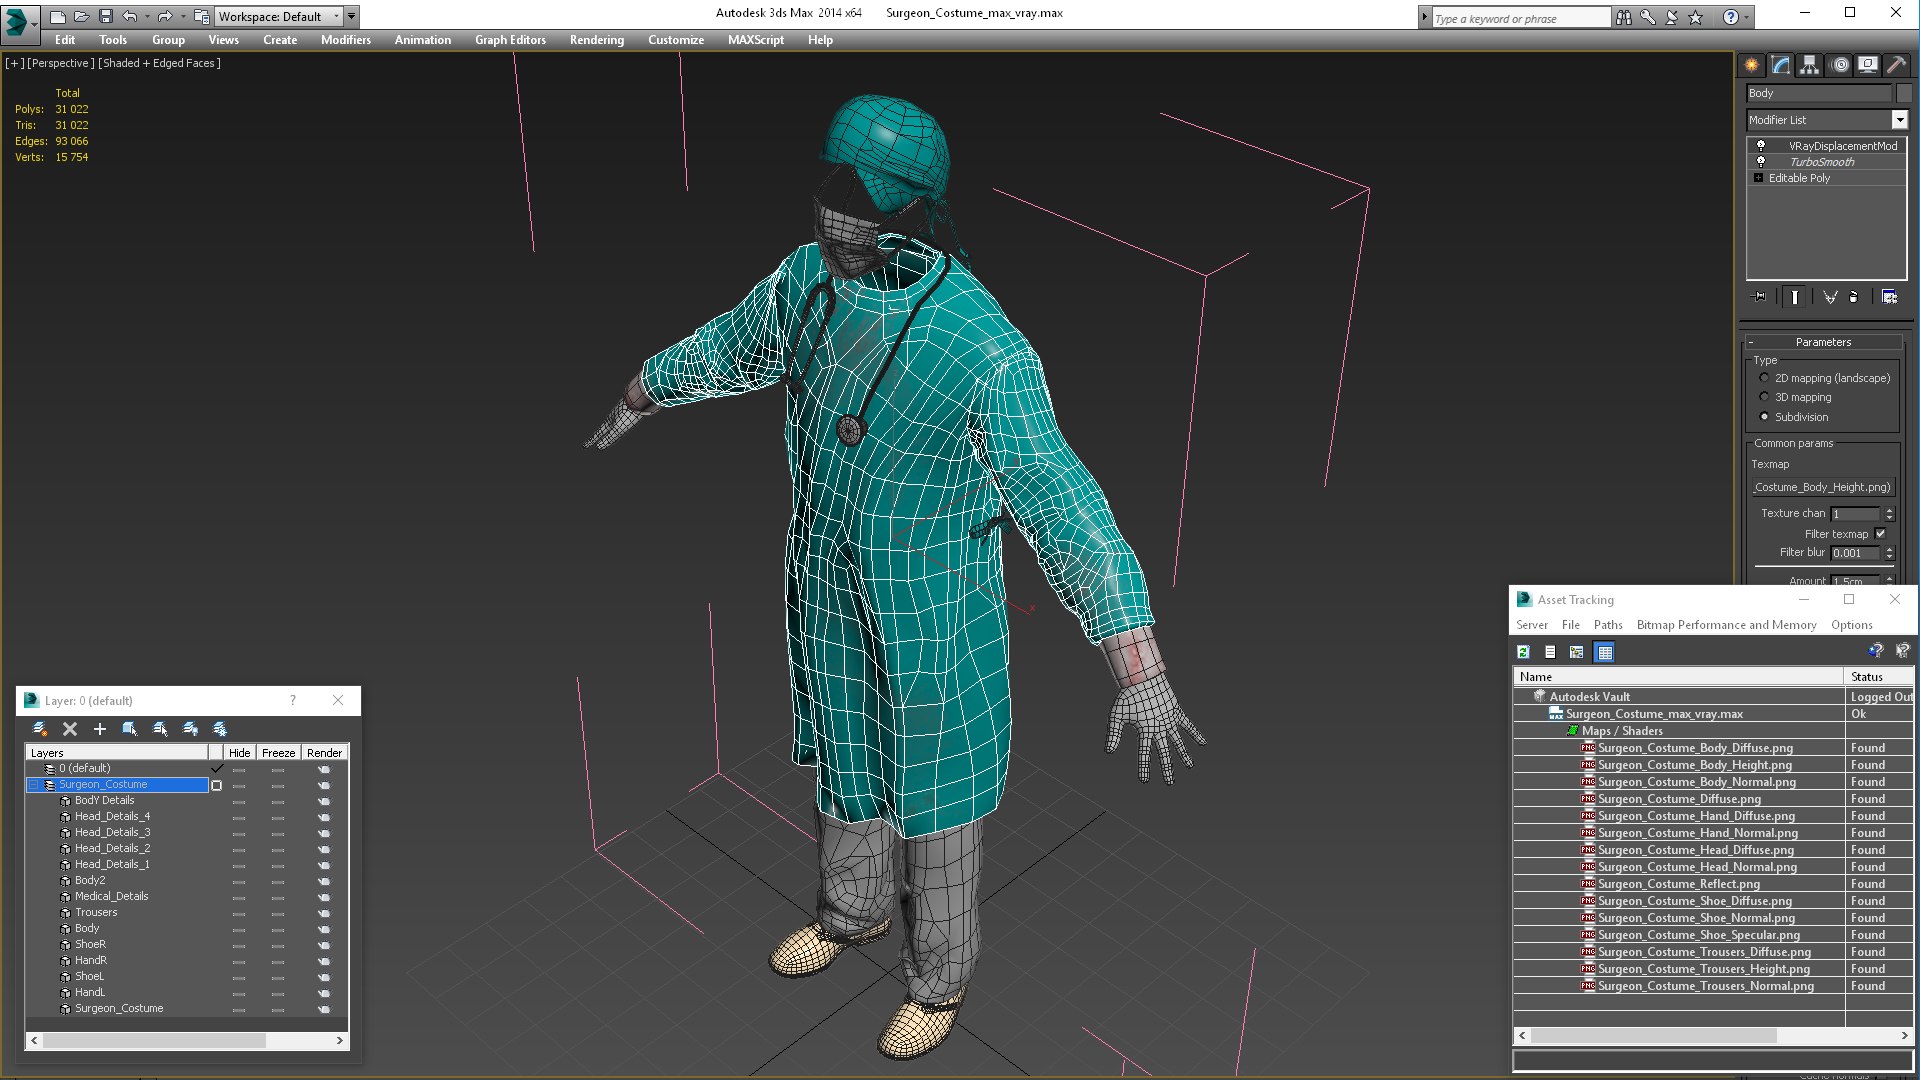Select 3D mapping radio button
Screen dimensions: 1920x1080
coord(1765,397)
